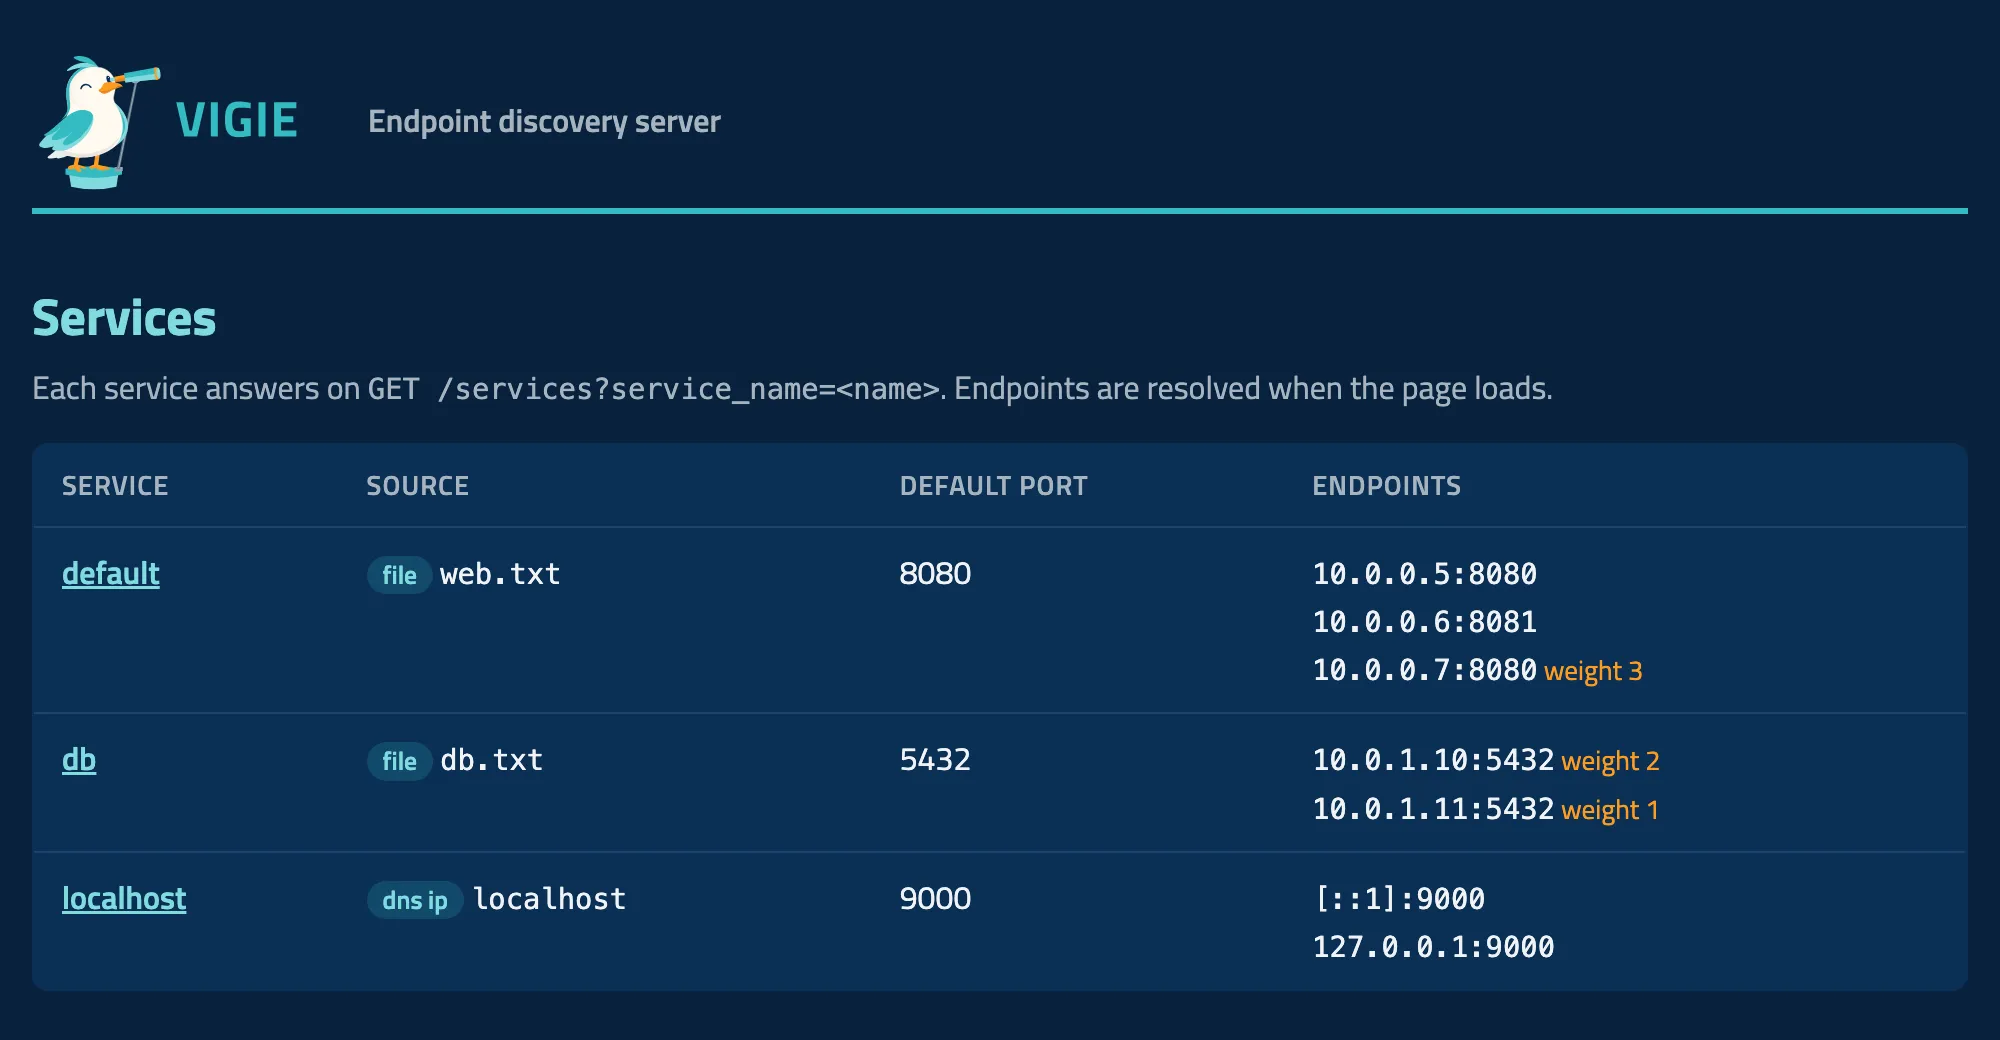Click the SOURCE column header

click(x=417, y=486)
